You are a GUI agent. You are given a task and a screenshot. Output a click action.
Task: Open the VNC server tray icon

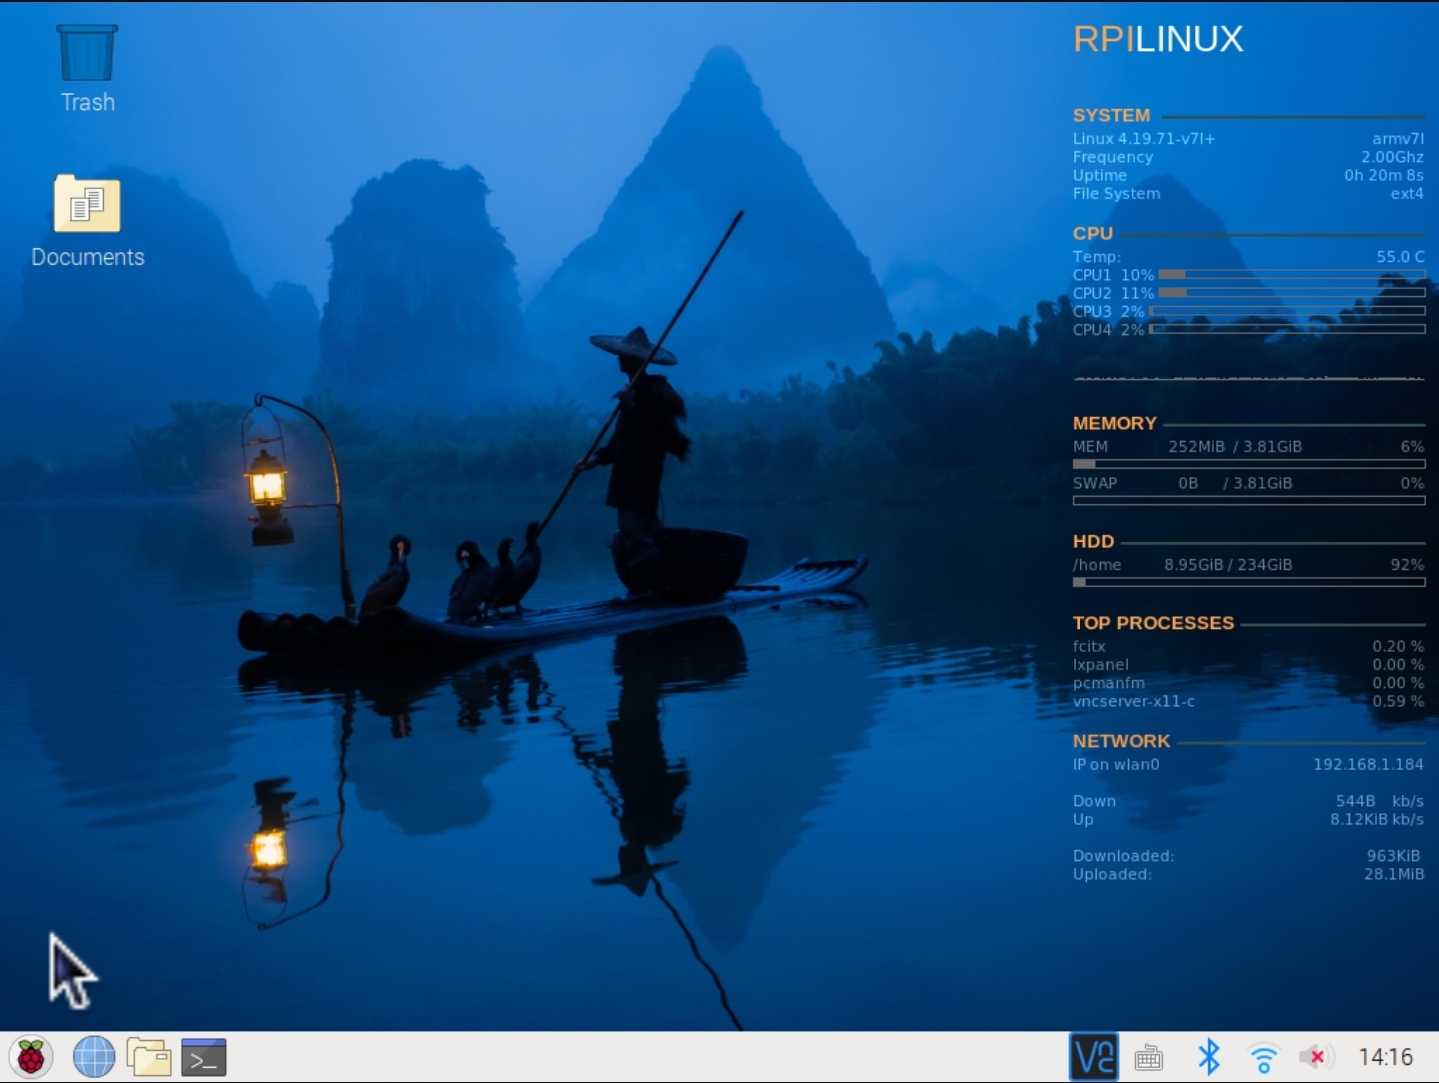(1093, 1057)
